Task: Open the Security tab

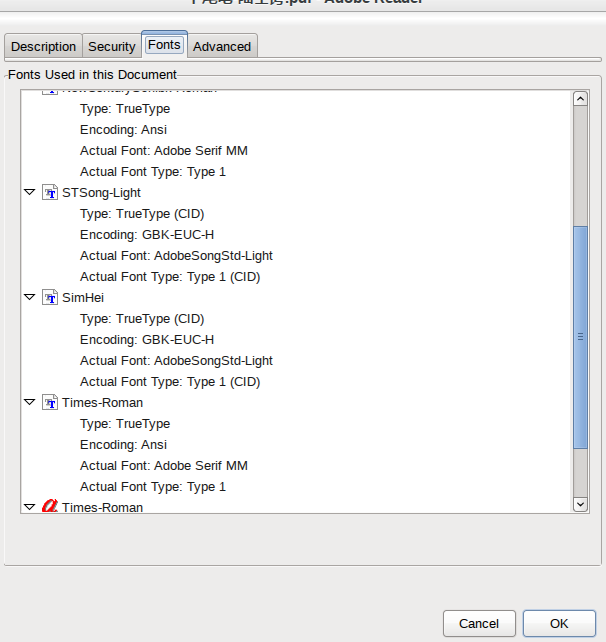Action: (112, 46)
